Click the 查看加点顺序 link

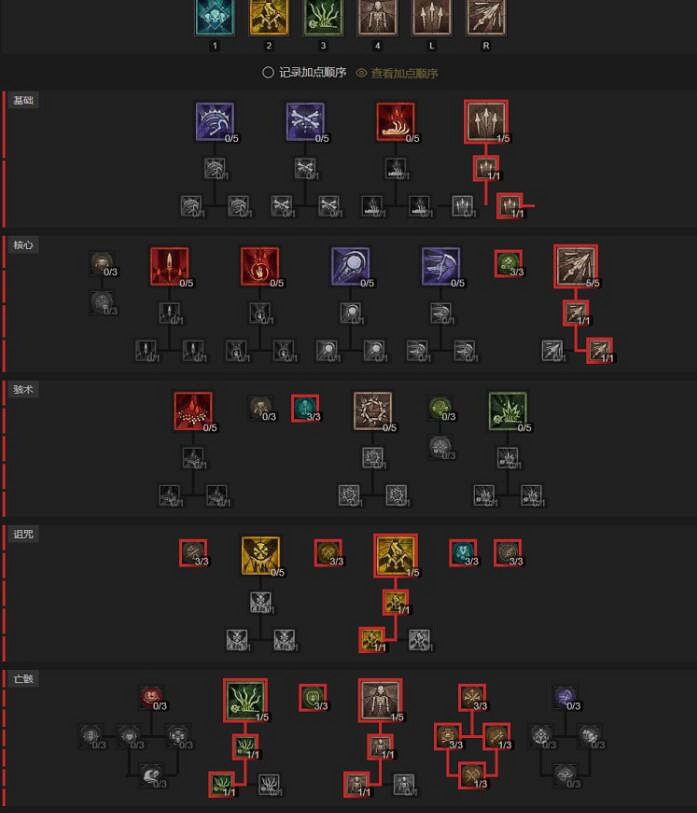click(404, 73)
